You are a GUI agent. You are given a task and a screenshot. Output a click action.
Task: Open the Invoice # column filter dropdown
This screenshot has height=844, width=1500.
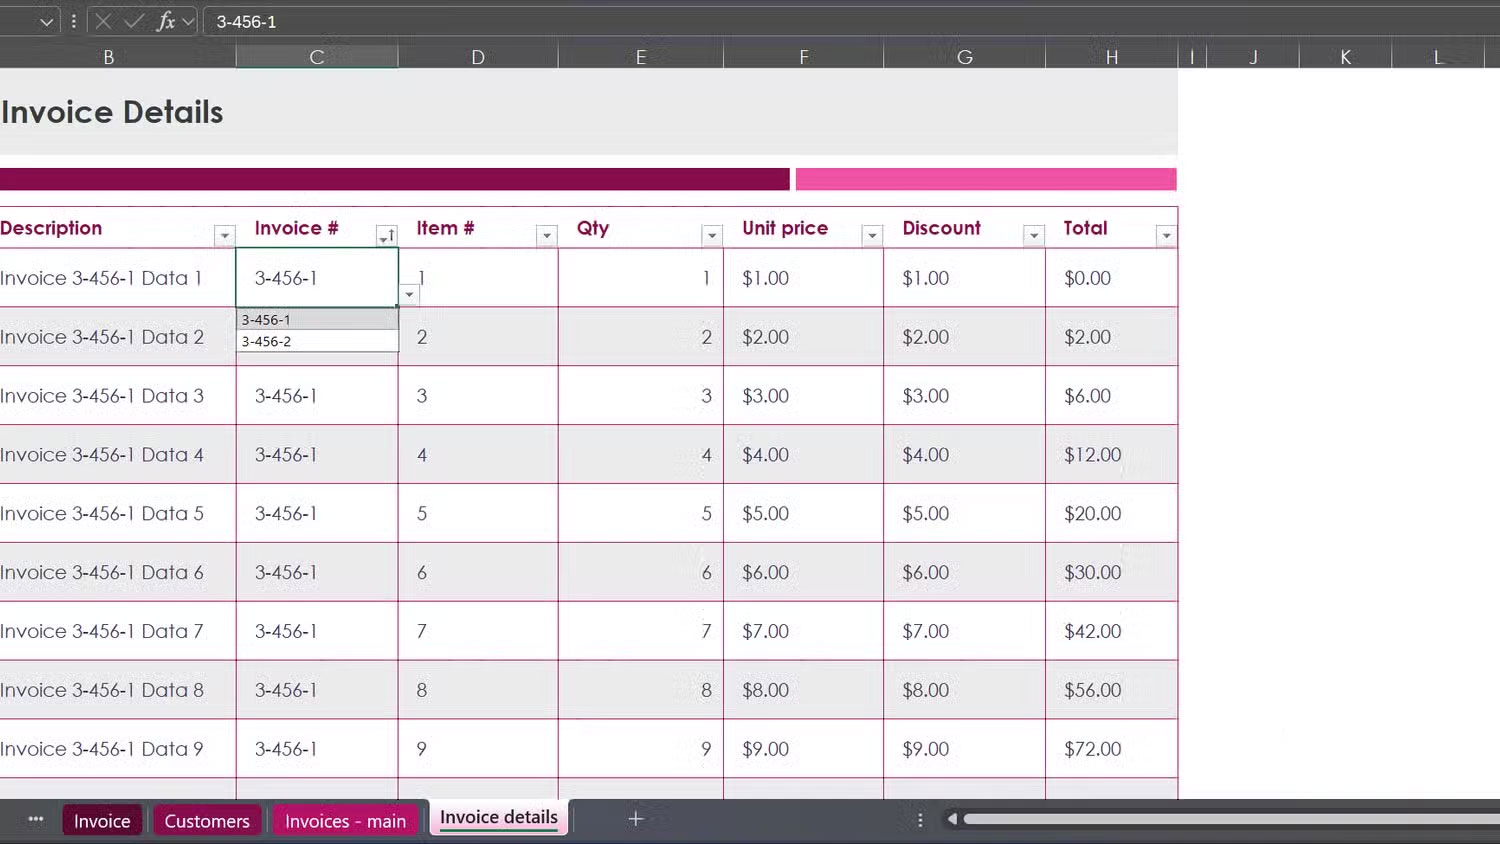coord(387,235)
